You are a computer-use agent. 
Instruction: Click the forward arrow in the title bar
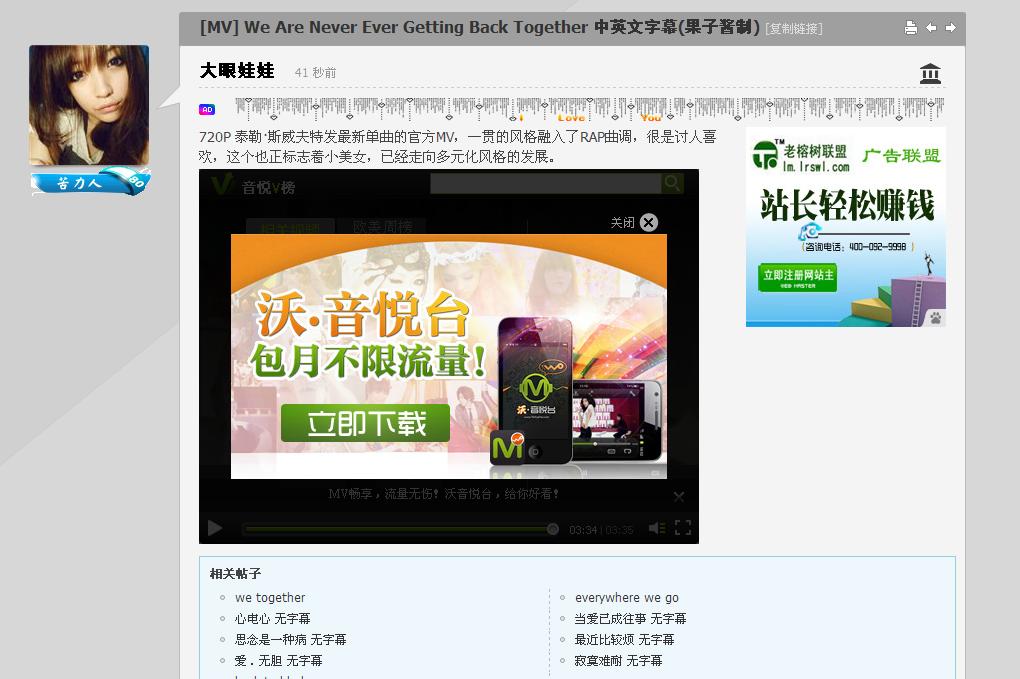951,28
